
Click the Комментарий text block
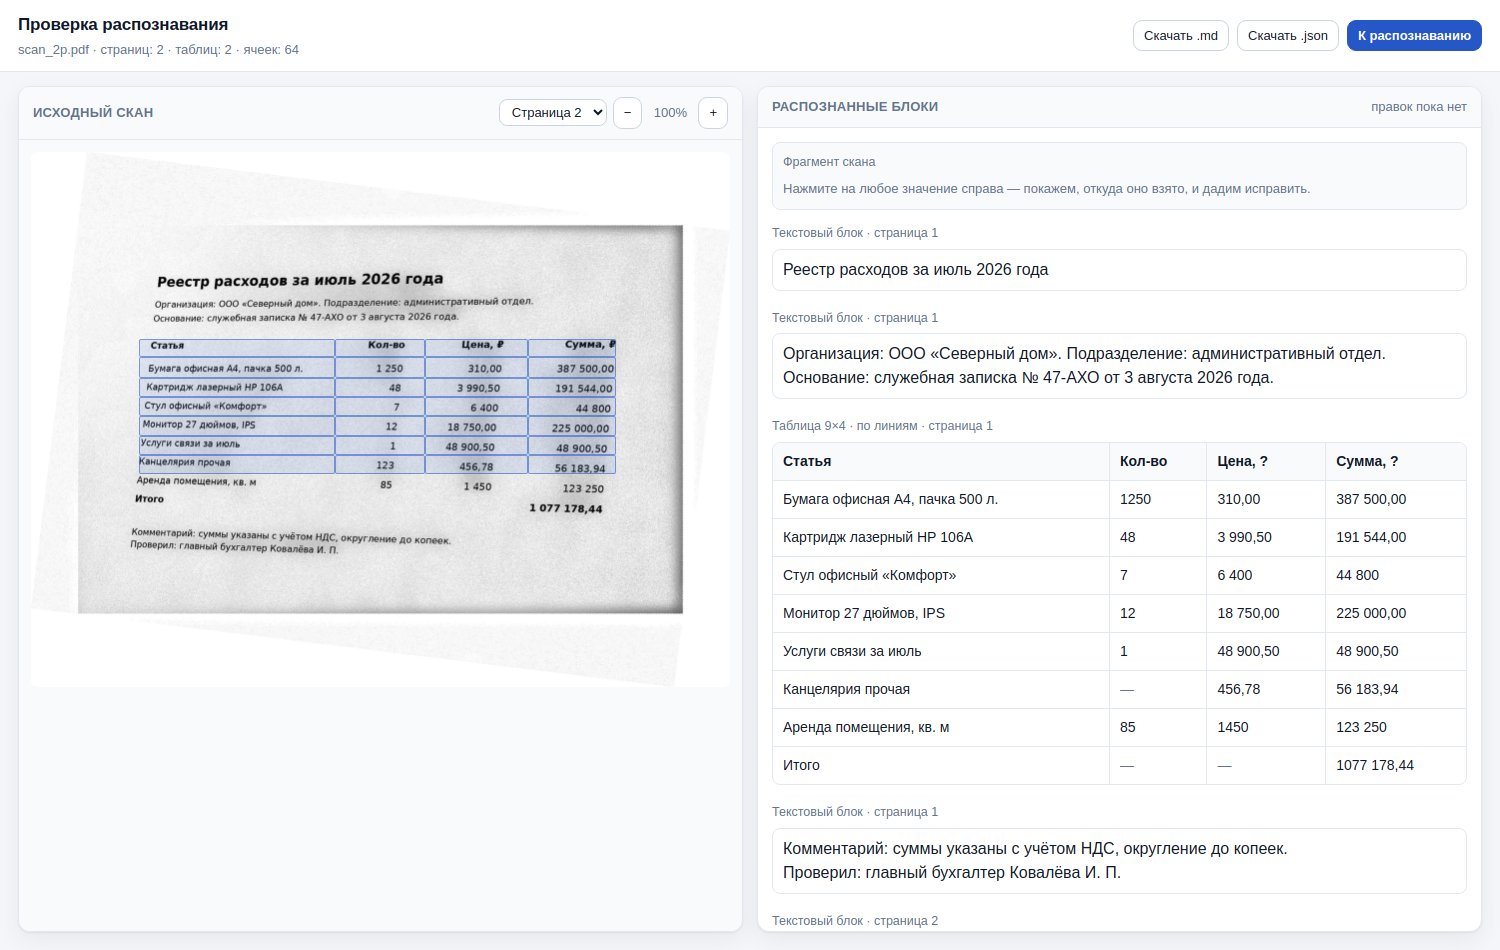(x=1119, y=861)
